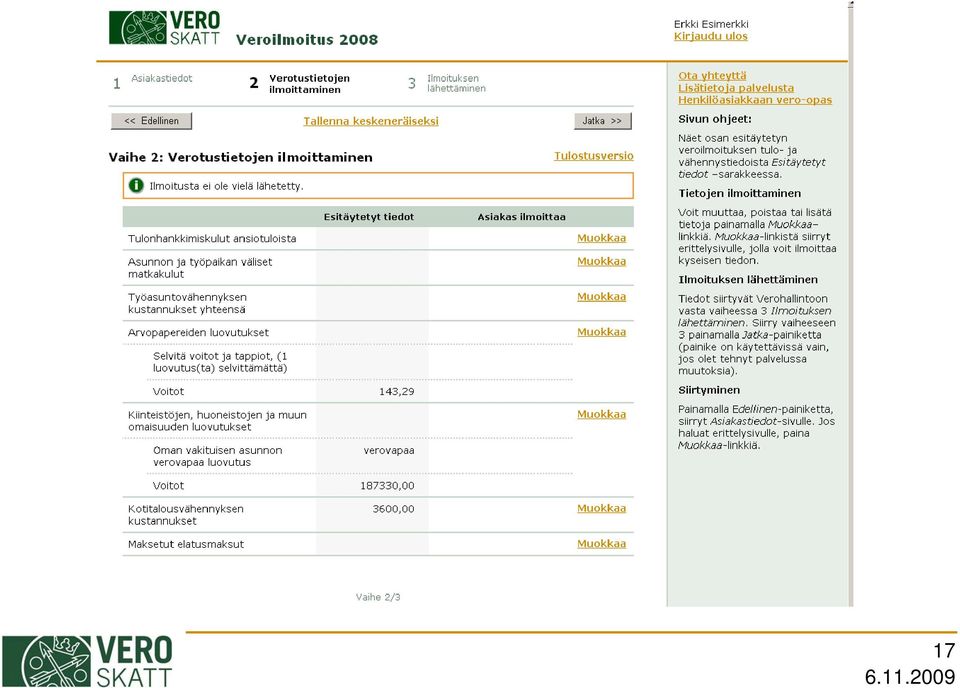Viewport: 960px width, 688px height.
Task: Click the user name Erkki Esimerkki
Action: (x=711, y=24)
